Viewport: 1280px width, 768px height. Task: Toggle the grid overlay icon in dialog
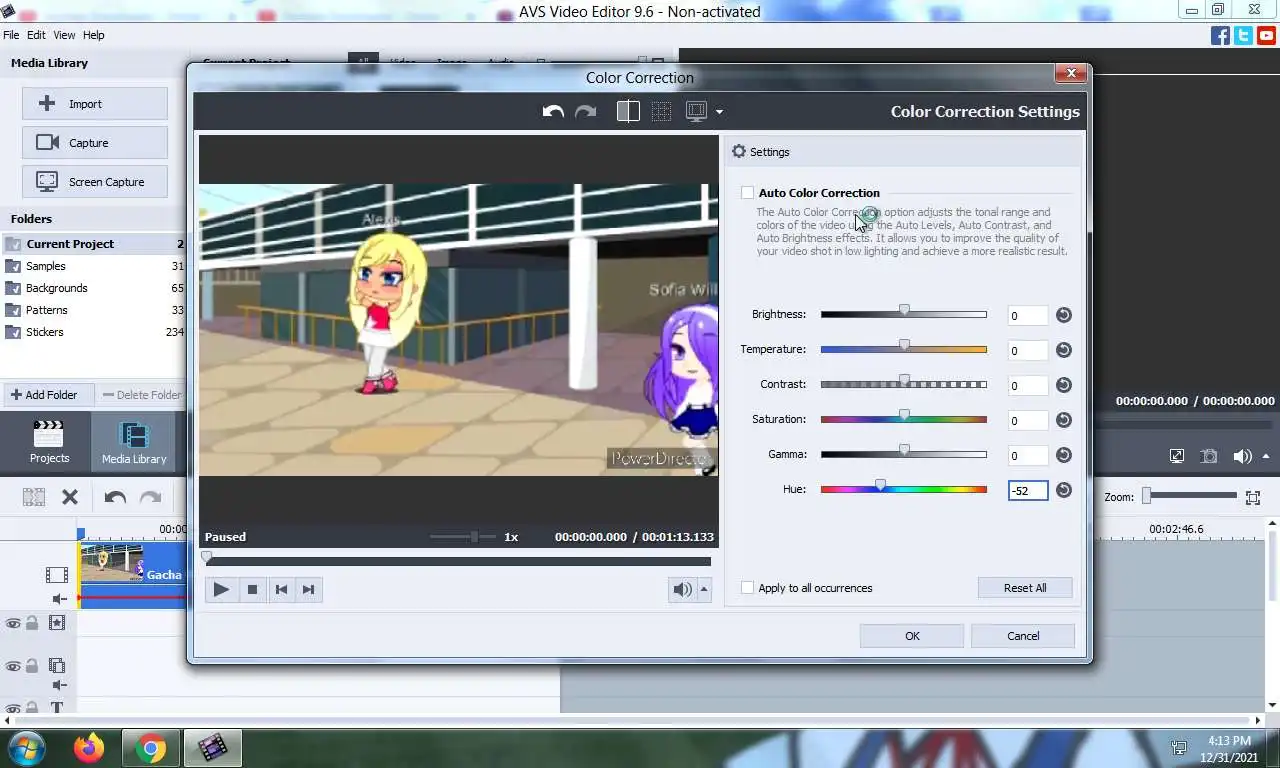[x=661, y=112]
